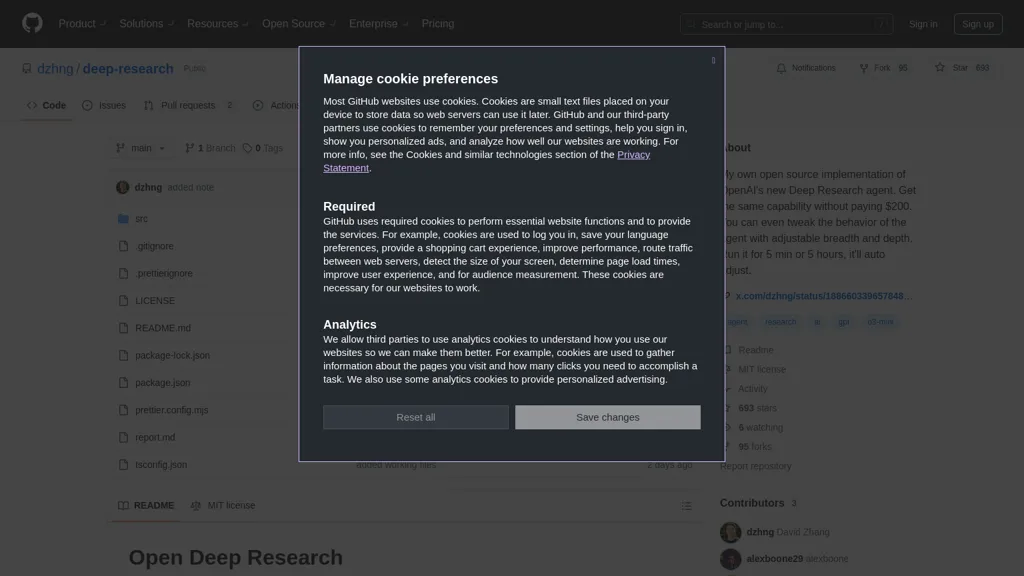Screen dimensions: 1024x576
Task: Open the dzhng owner profile link
Action: click(x=55, y=69)
